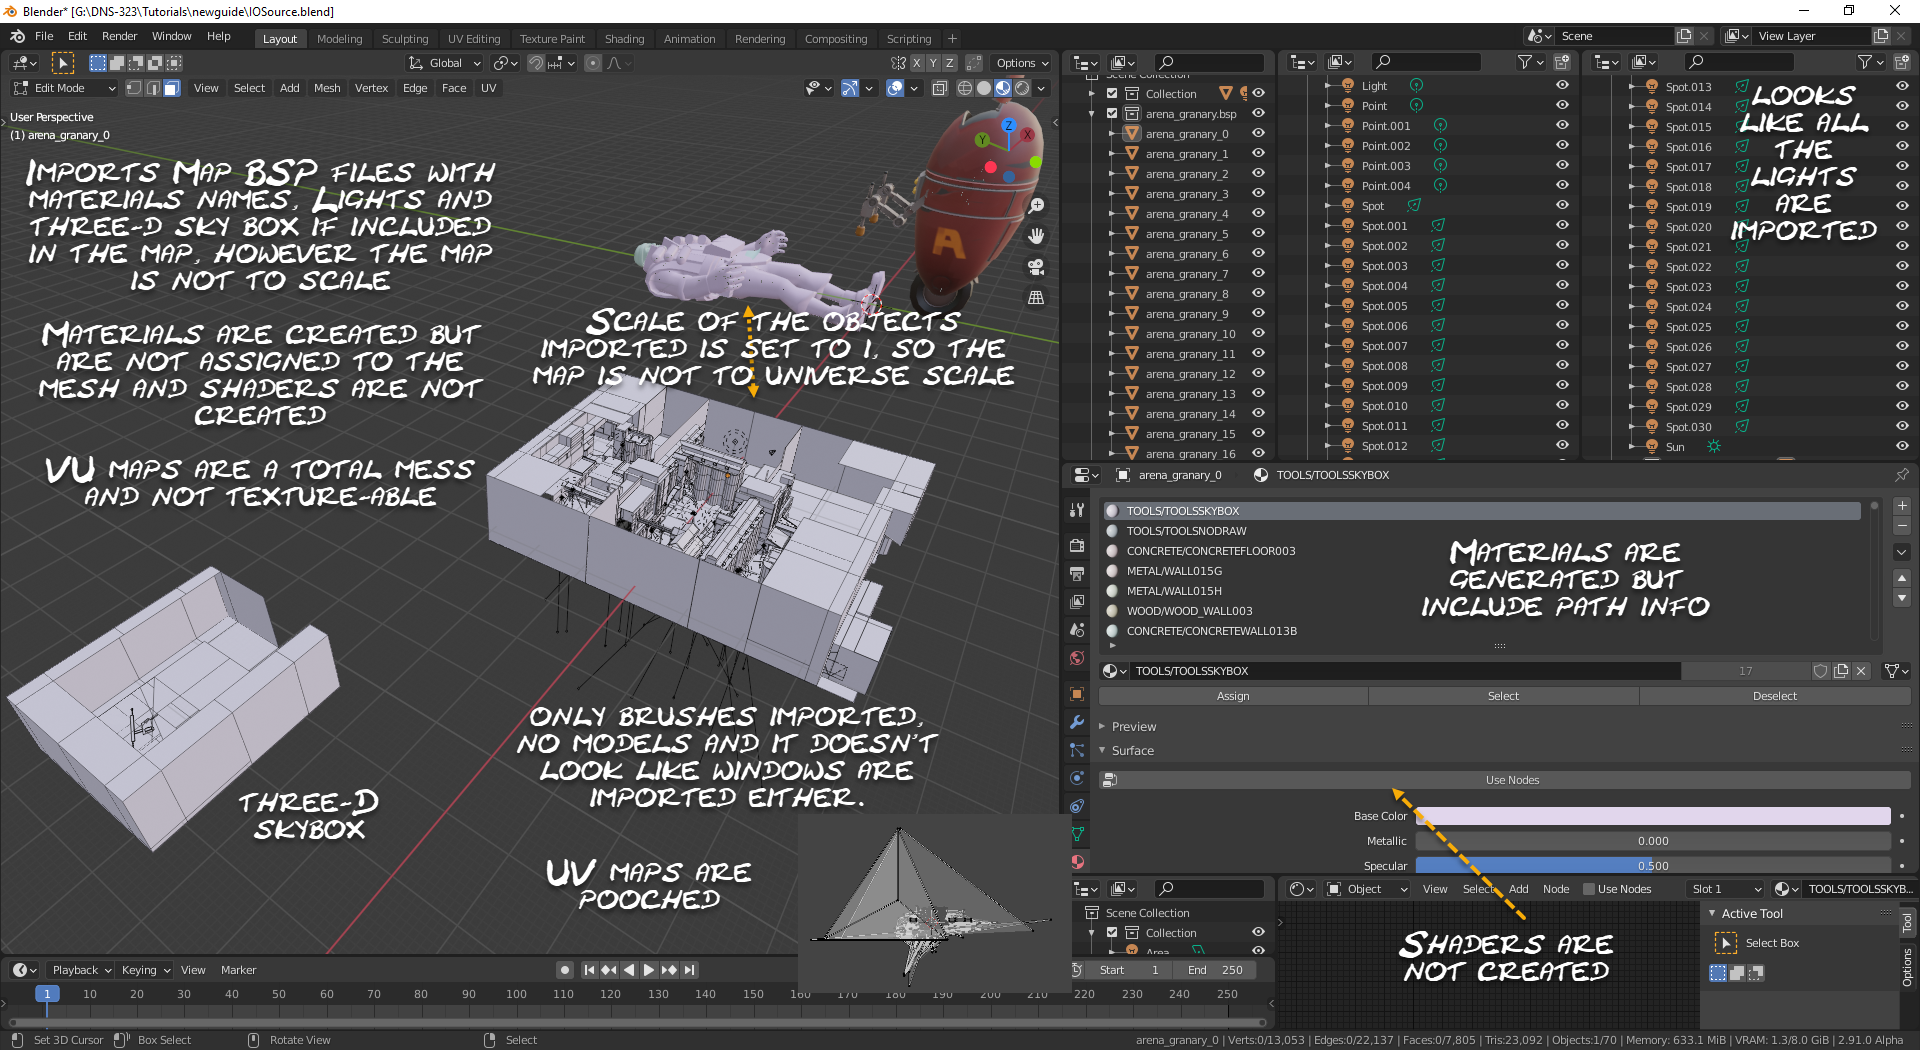Play the animation in timeline
Image resolution: width=1920 pixels, height=1050 pixels.
[648, 970]
